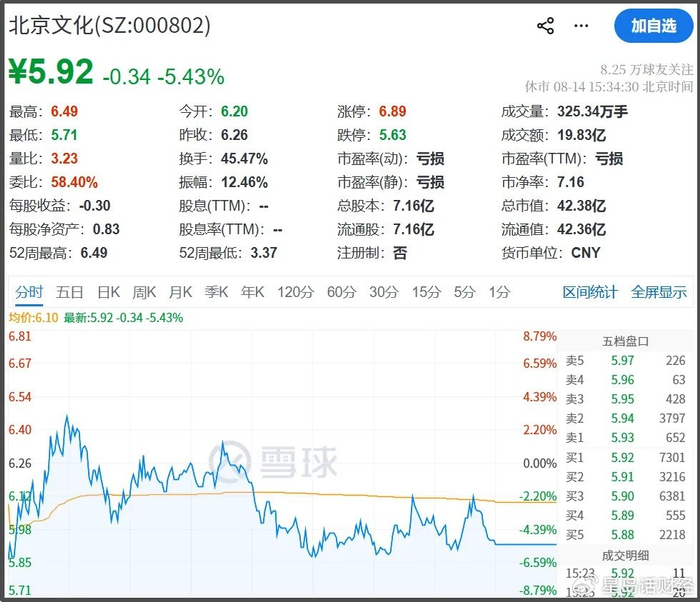Select the 年K chart tab

[x=253, y=292]
